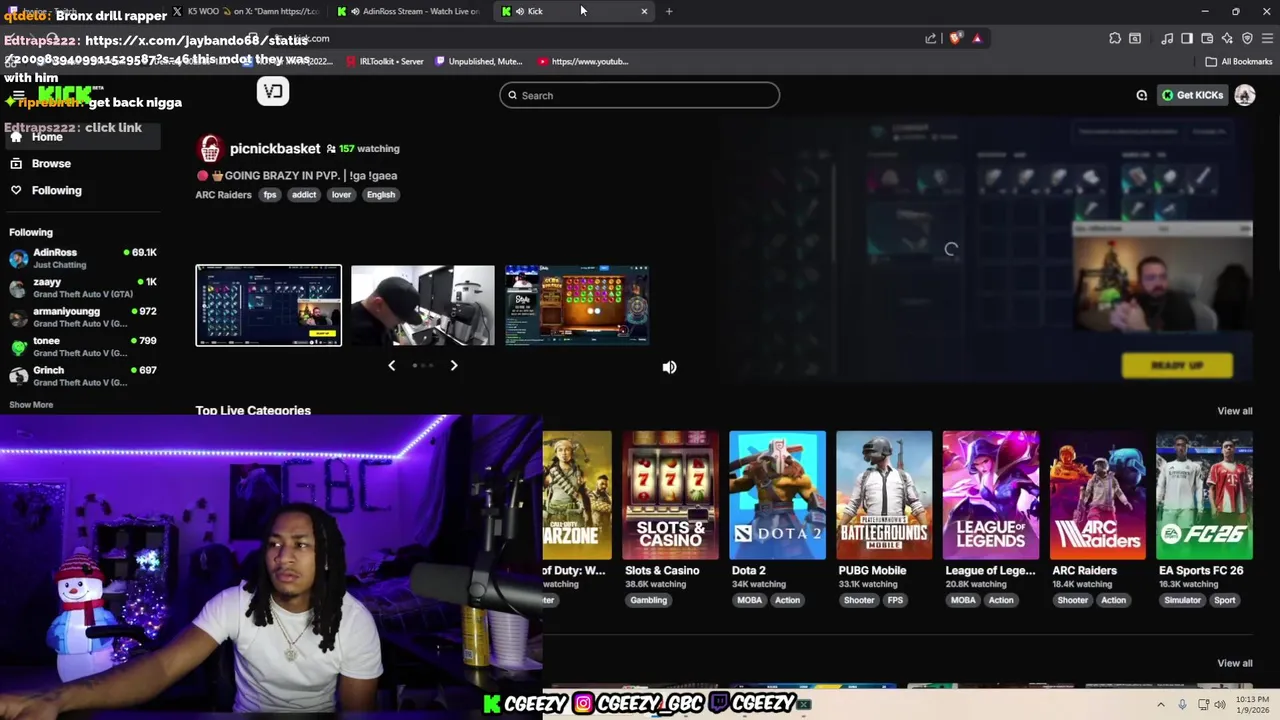Image resolution: width=1280 pixels, height=720 pixels.
Task: Go to next featured streams arrow
Action: click(453, 365)
